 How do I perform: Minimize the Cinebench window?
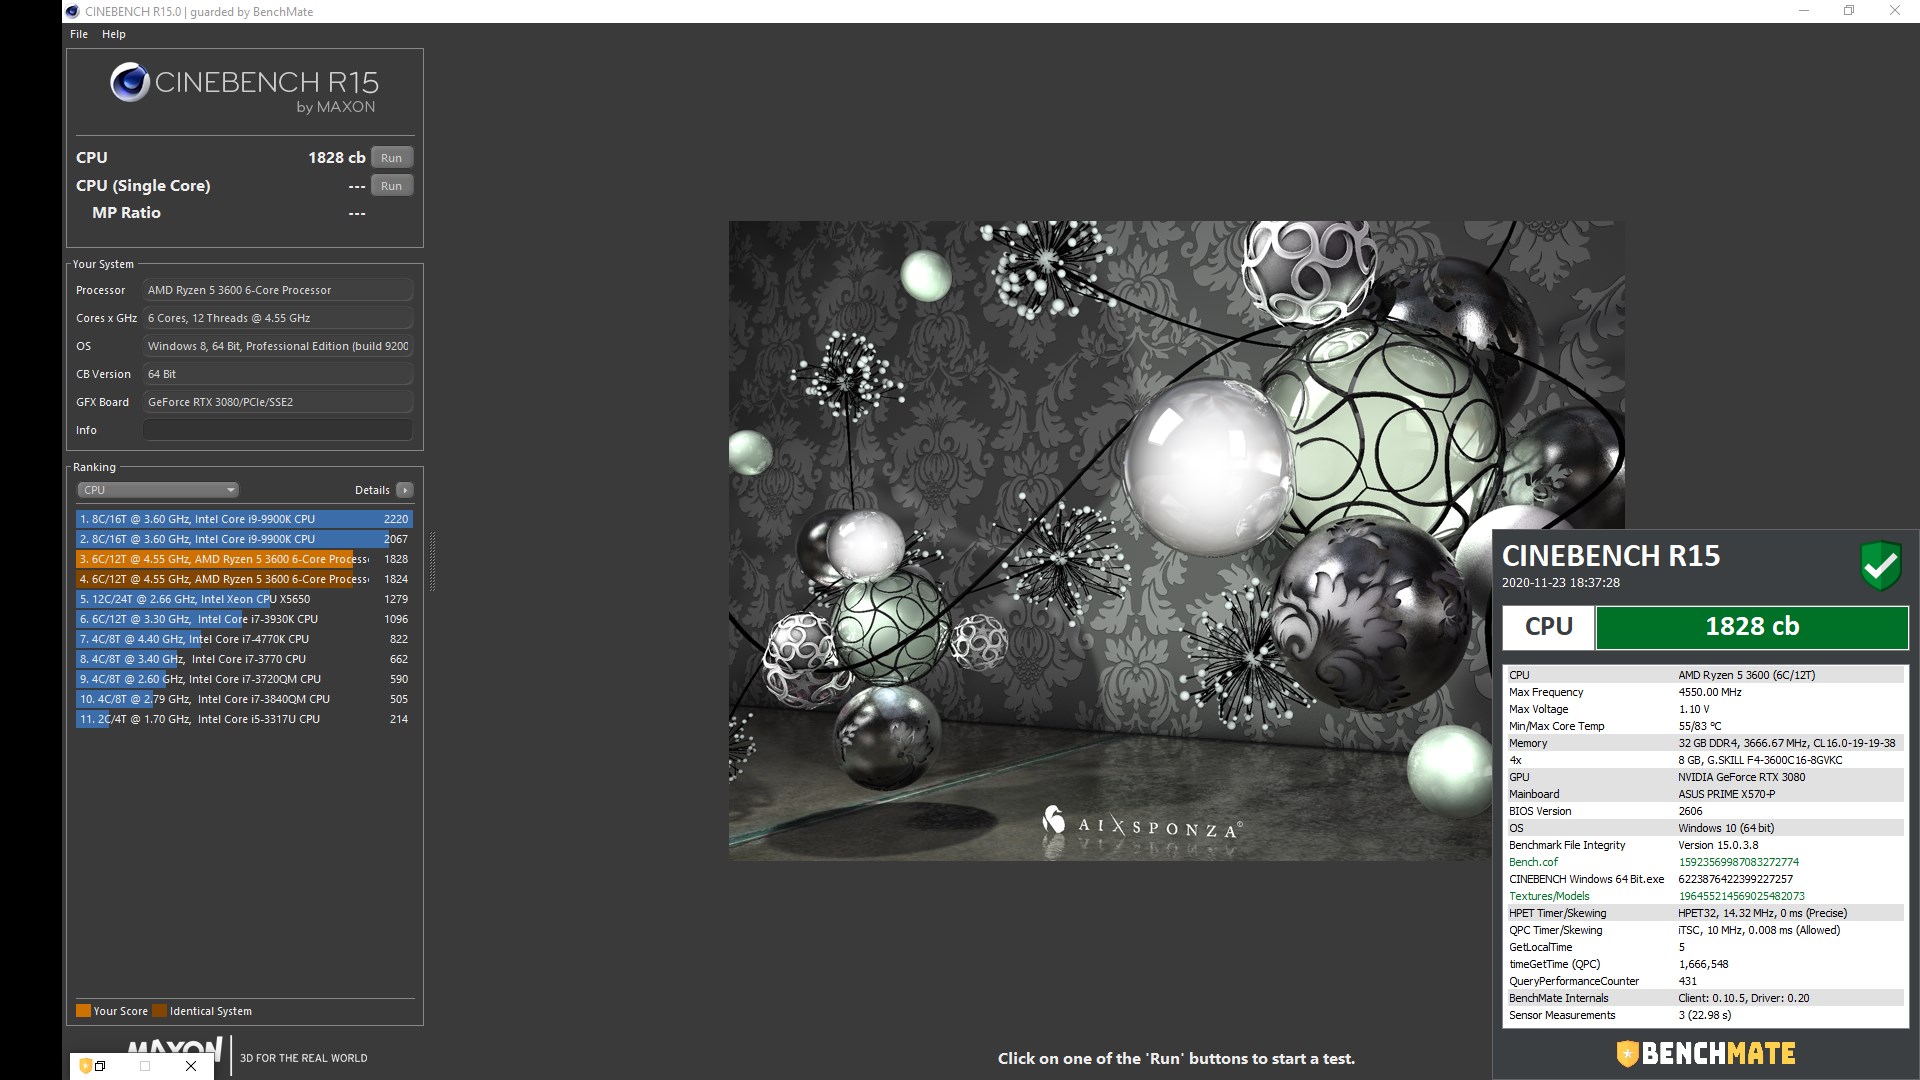(x=1804, y=11)
